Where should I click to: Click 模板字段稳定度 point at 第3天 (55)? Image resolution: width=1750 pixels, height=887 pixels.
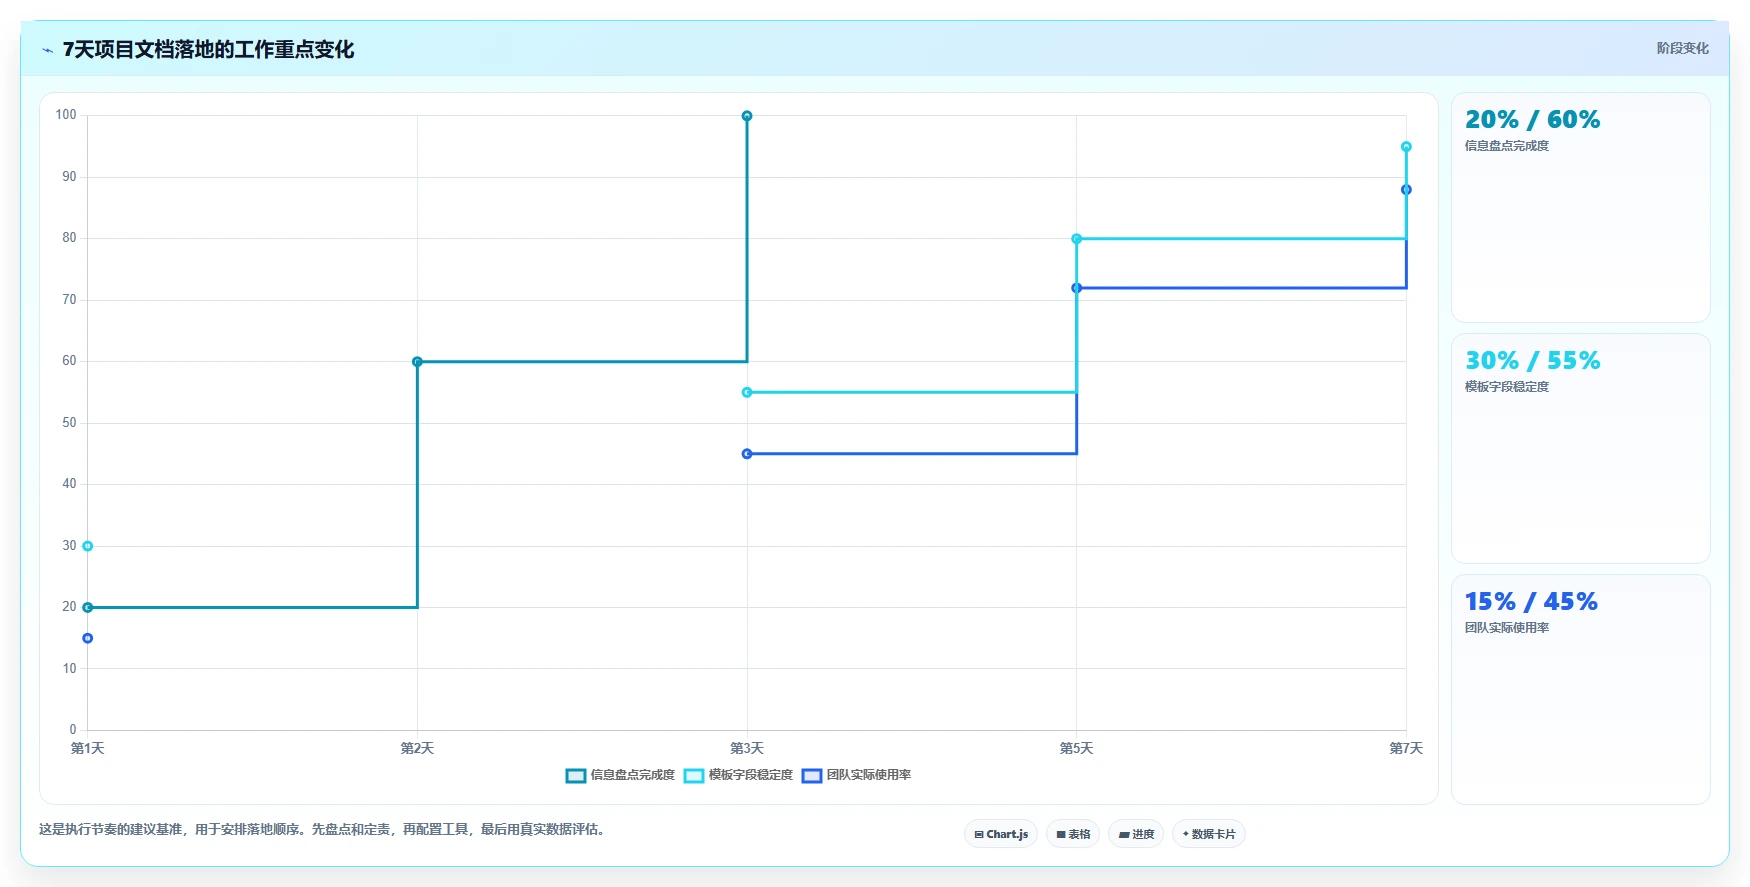(x=747, y=393)
